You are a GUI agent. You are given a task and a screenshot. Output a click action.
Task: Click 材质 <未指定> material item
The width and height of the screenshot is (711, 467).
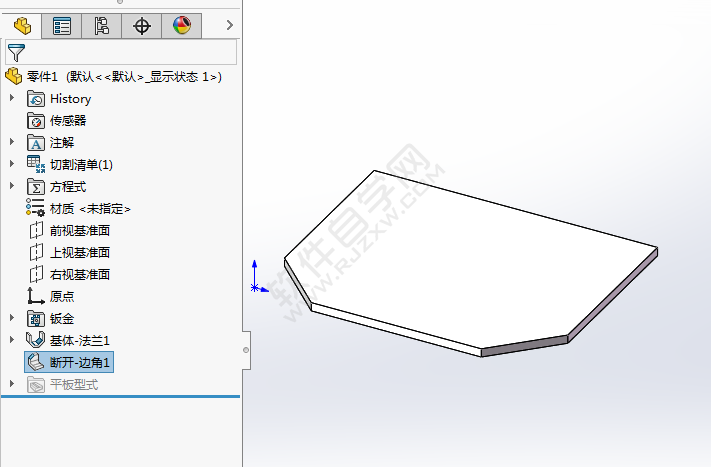tap(90, 208)
